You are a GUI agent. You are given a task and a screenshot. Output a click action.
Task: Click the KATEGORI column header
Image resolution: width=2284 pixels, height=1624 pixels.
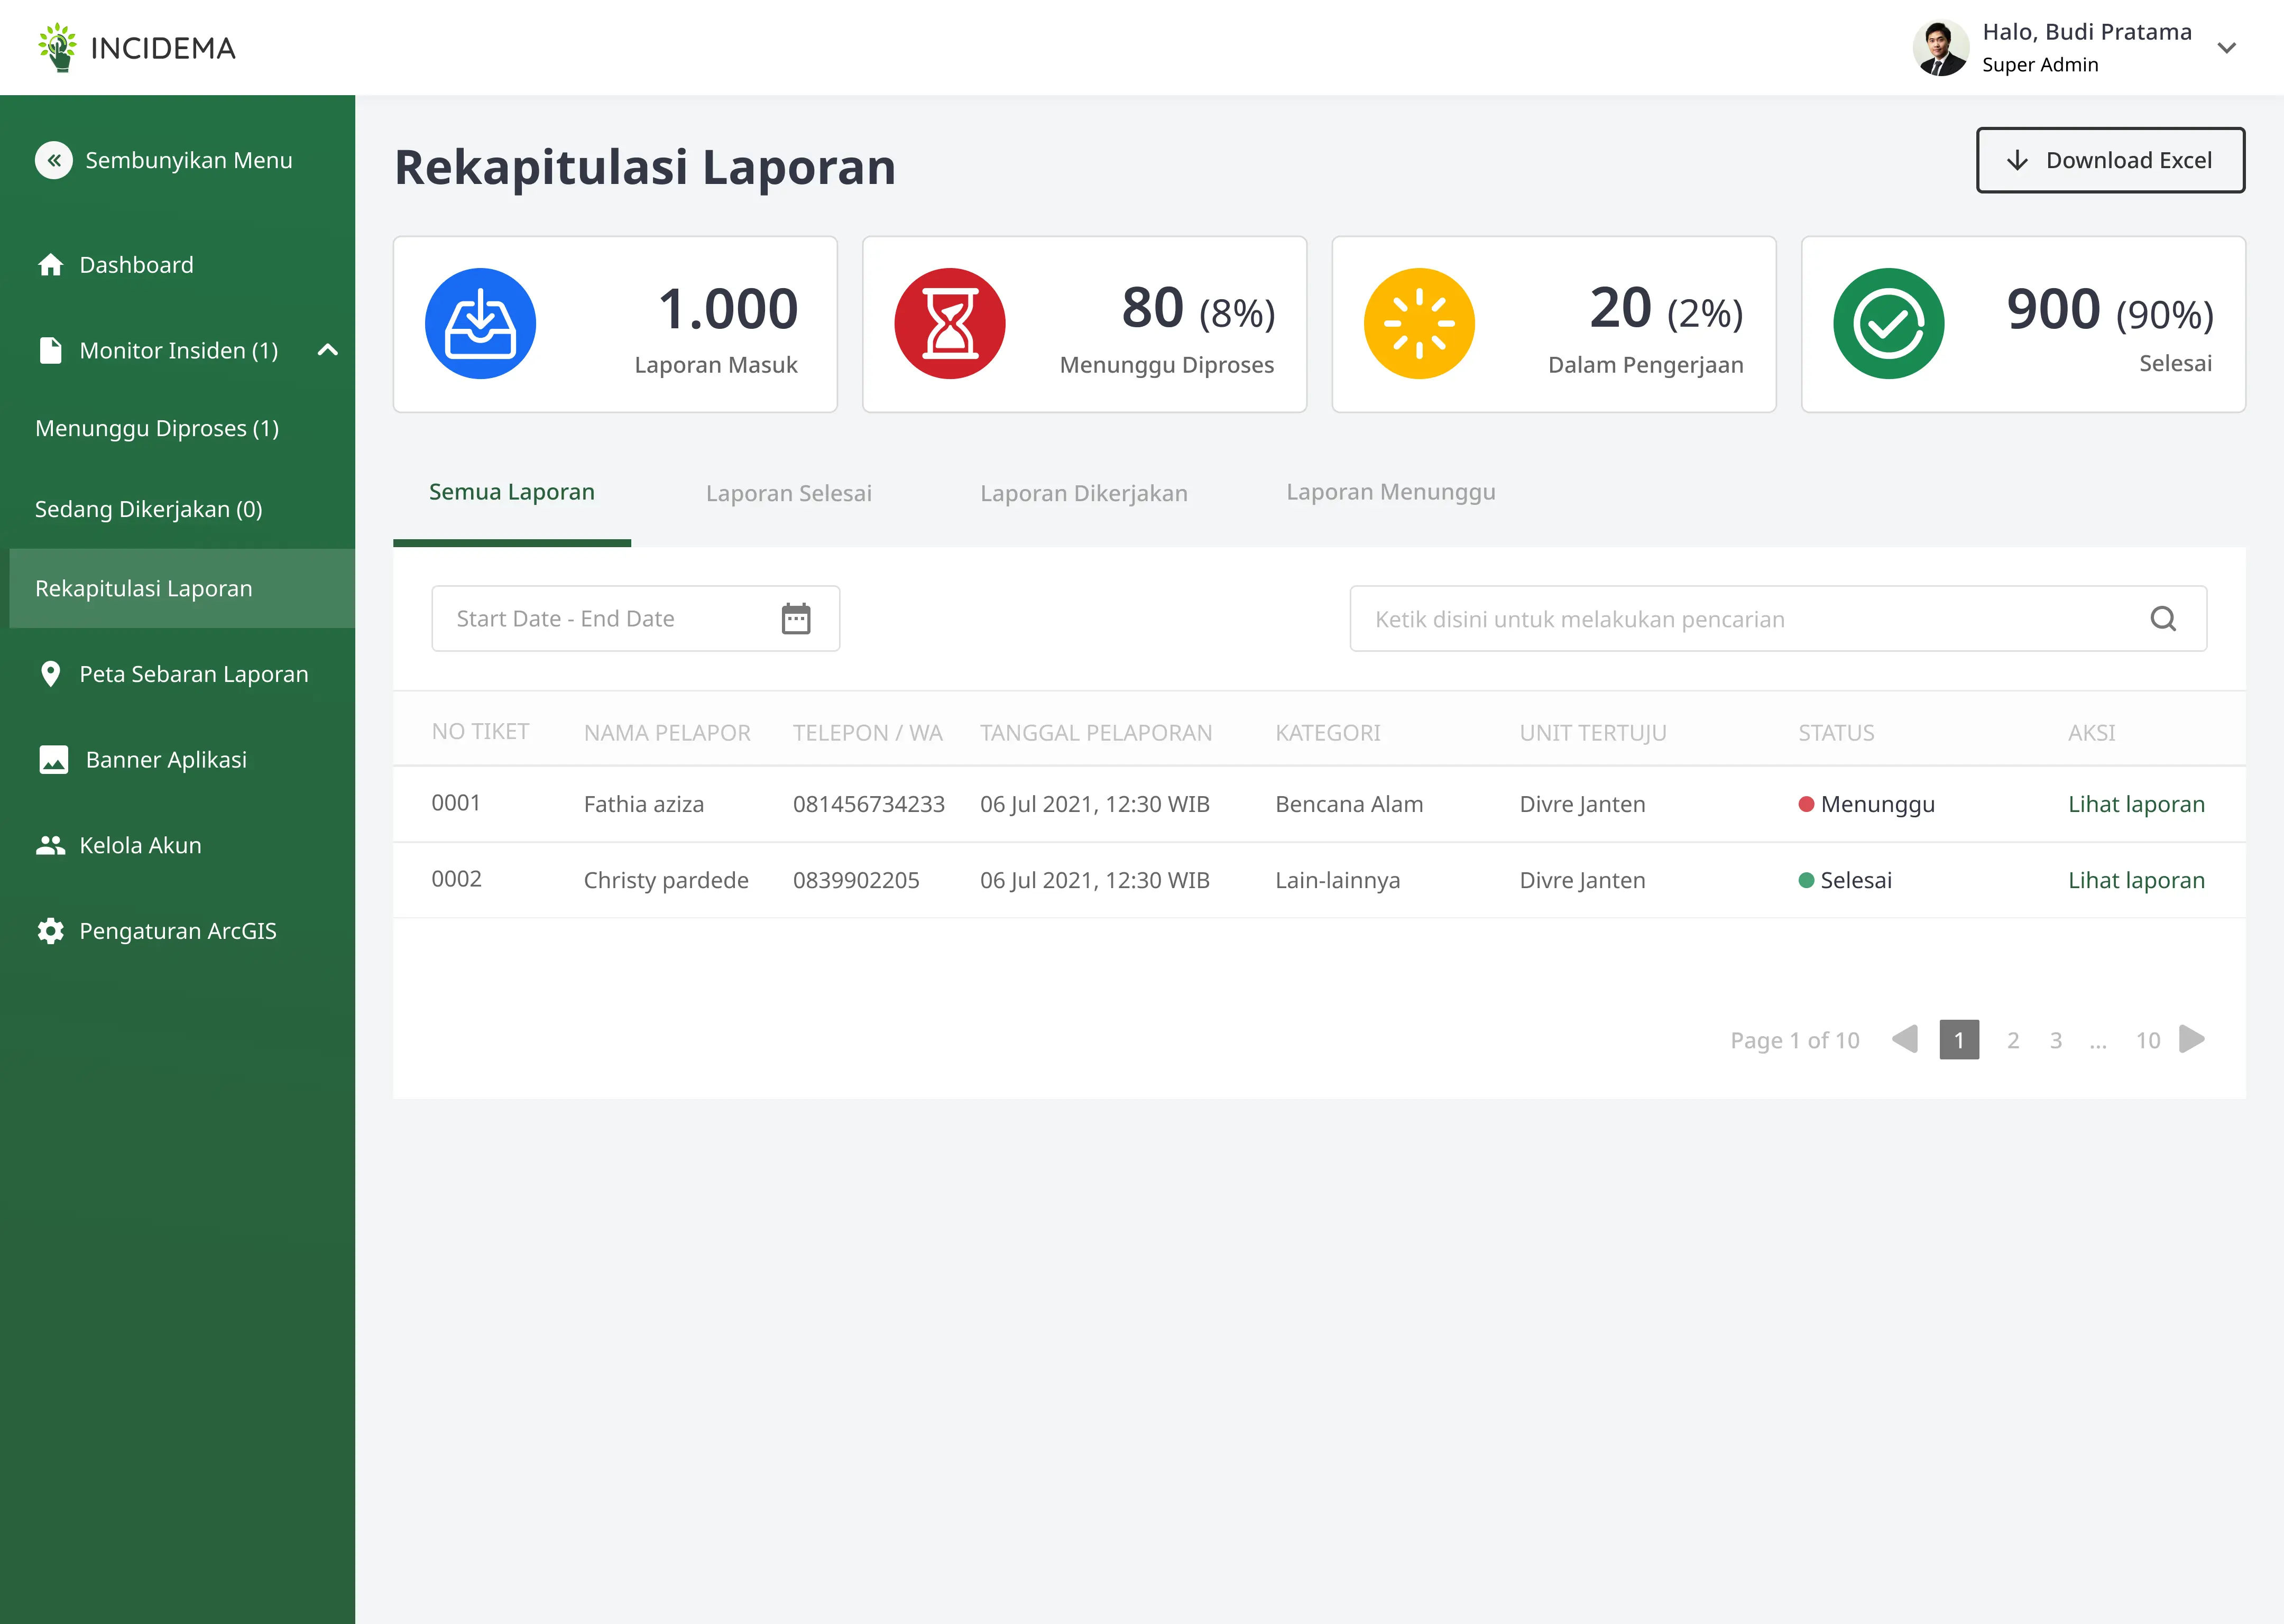pyautogui.click(x=1328, y=733)
